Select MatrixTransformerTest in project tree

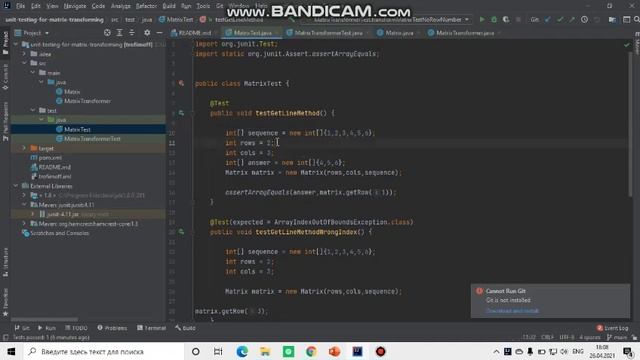[x=92, y=139]
